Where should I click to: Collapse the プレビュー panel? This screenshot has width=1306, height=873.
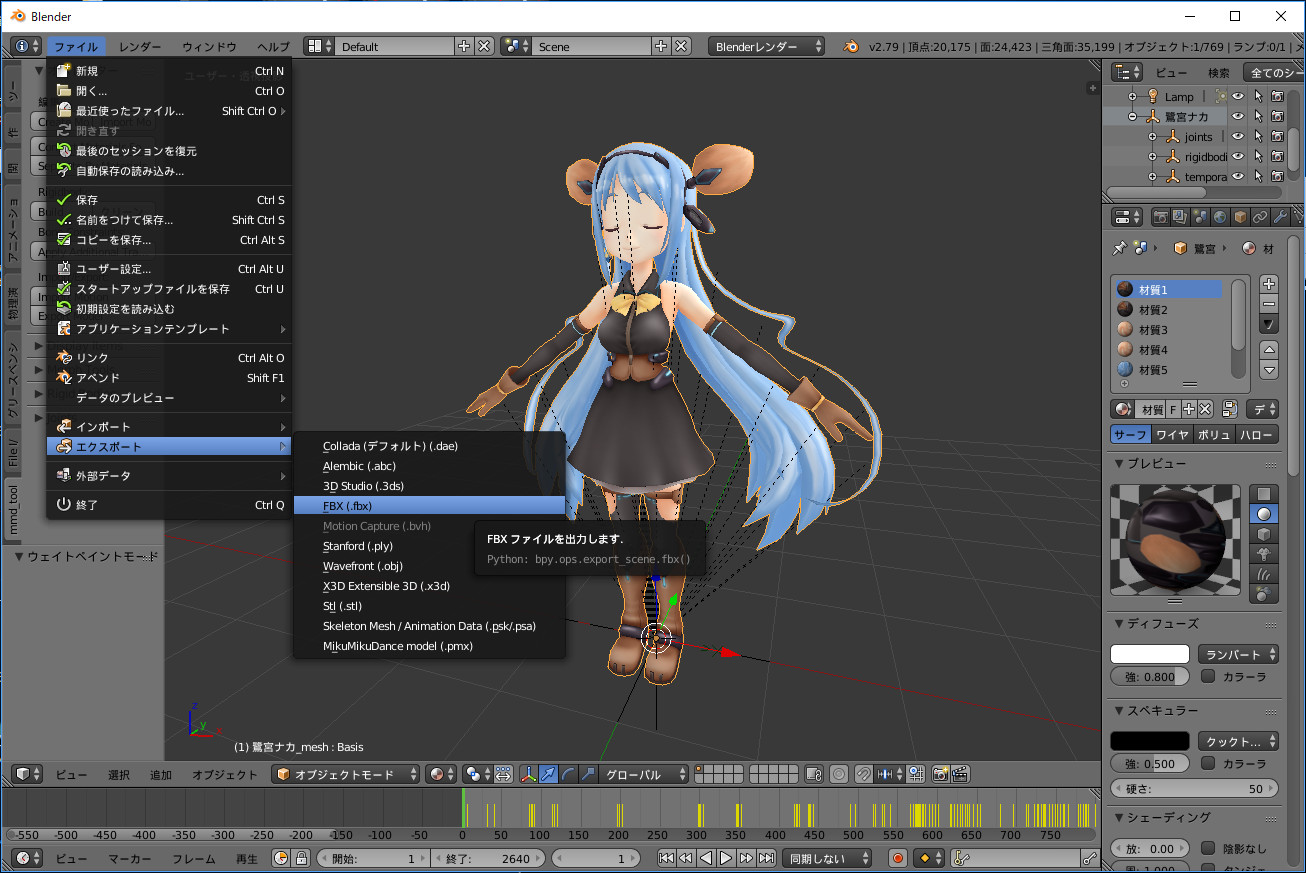[1119, 464]
